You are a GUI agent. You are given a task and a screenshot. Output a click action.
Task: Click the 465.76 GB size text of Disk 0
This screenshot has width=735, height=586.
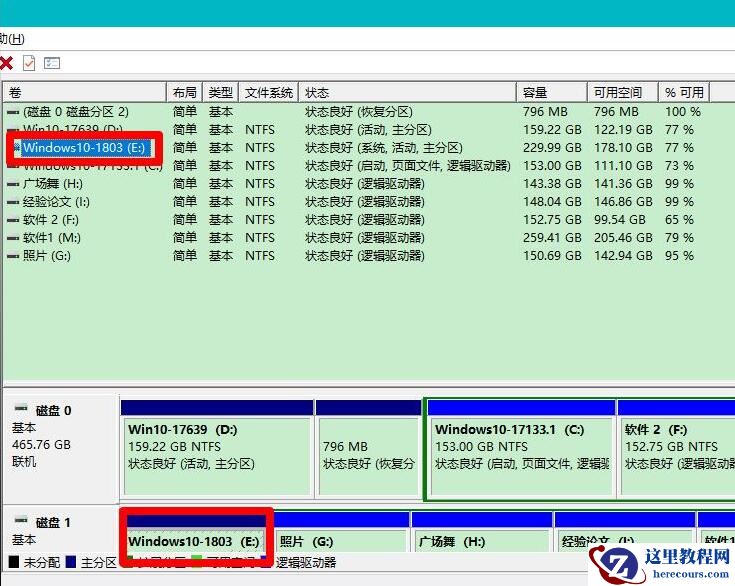click(x=41, y=444)
